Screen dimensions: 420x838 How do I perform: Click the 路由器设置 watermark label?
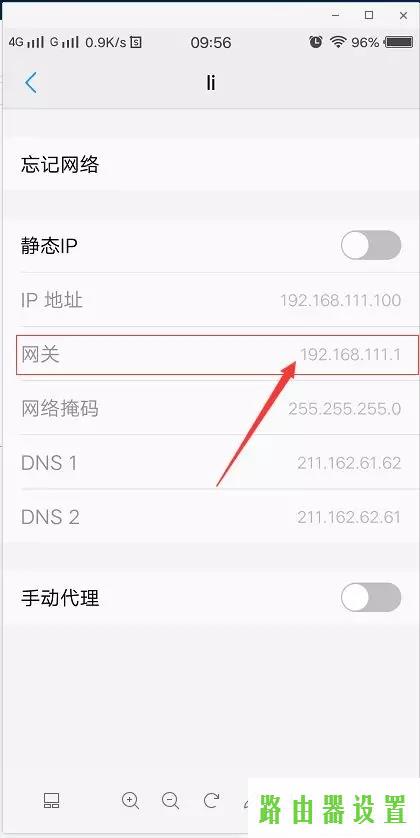332,809
